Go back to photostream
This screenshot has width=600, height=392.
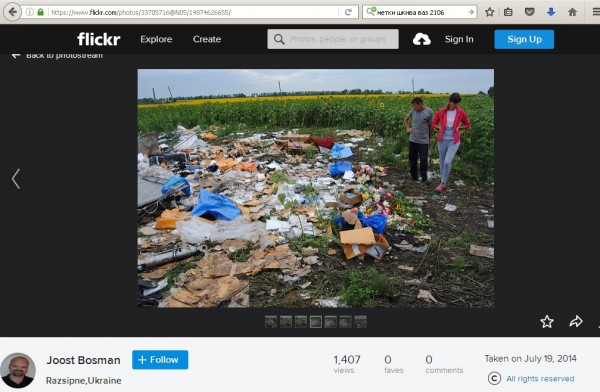[57, 56]
